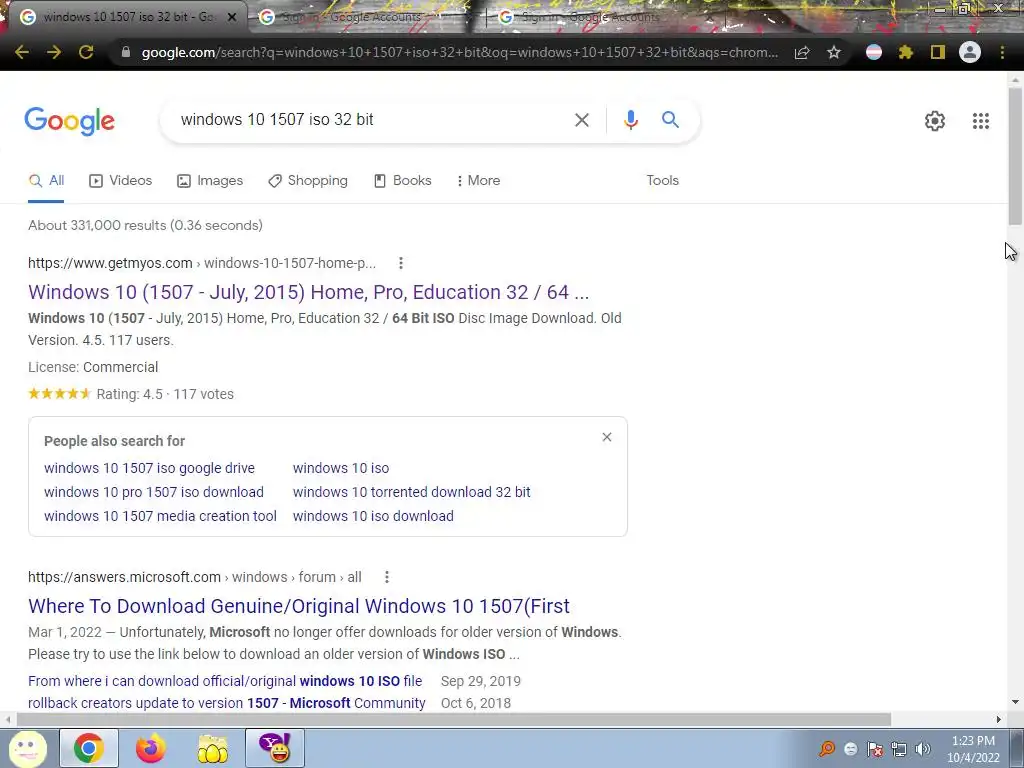Click the scroll right arrow of horizontal scrollbar

[x=999, y=720]
